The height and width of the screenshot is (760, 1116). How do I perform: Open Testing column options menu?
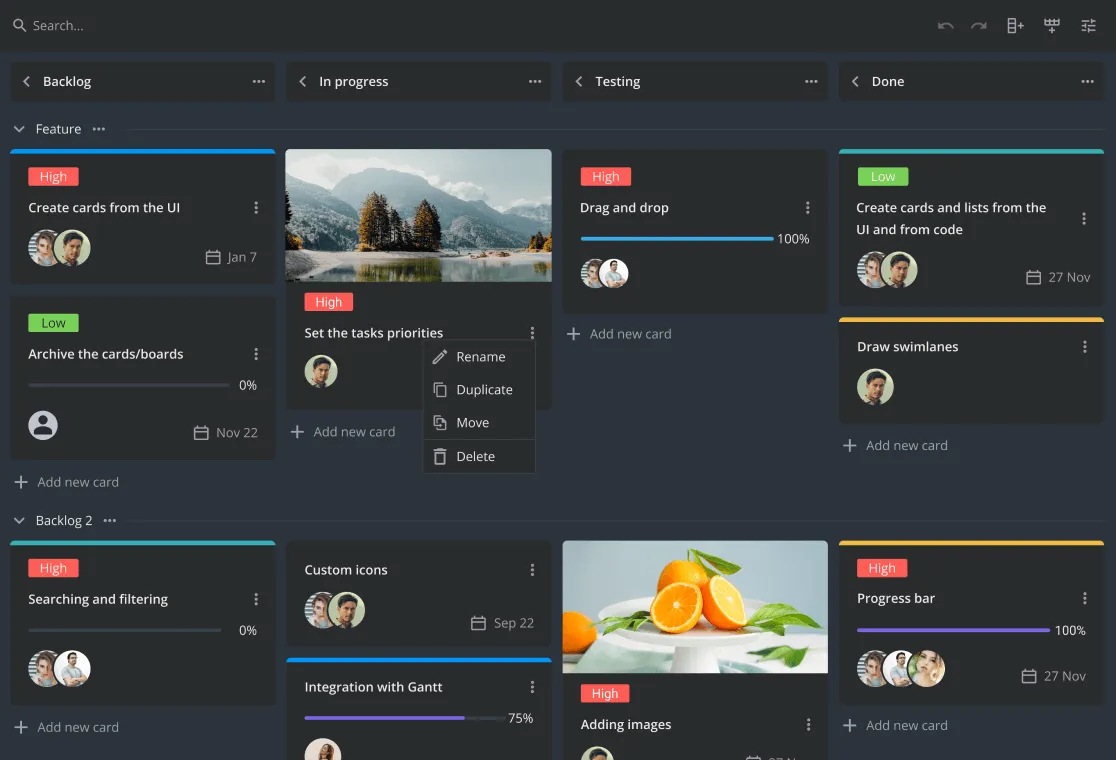point(811,81)
